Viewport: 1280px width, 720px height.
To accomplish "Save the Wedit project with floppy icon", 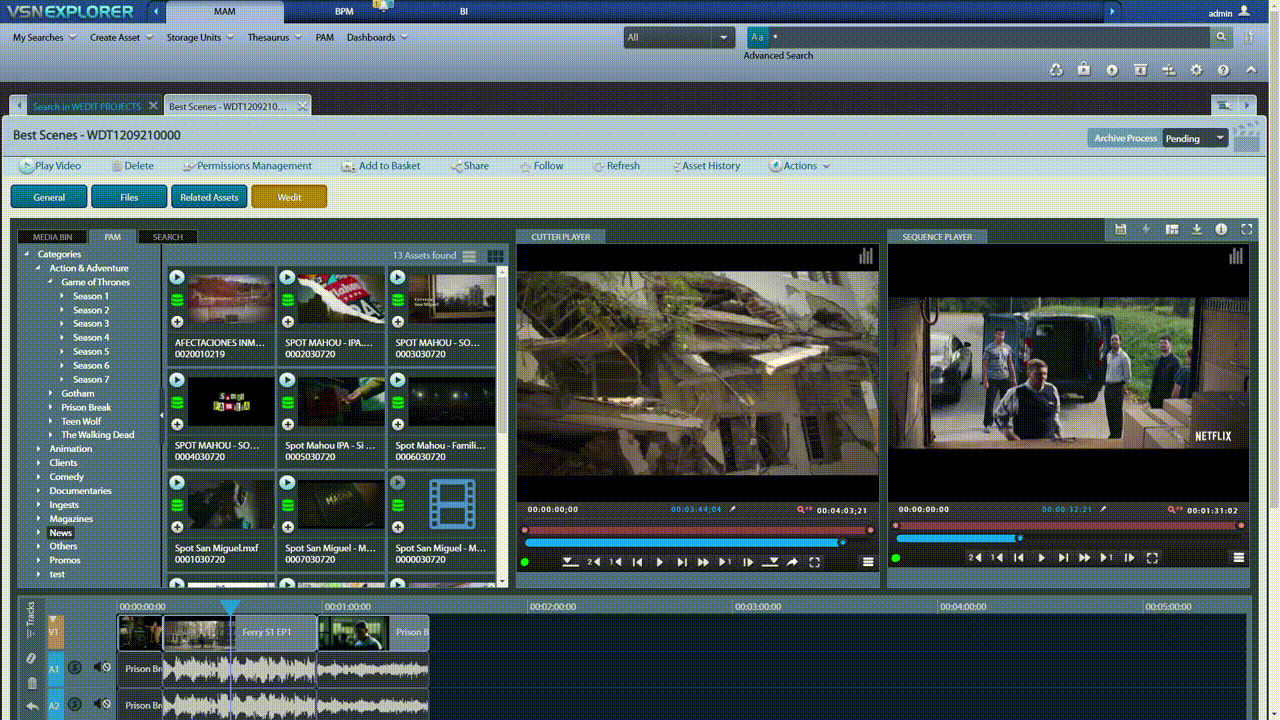I will [x=1121, y=229].
